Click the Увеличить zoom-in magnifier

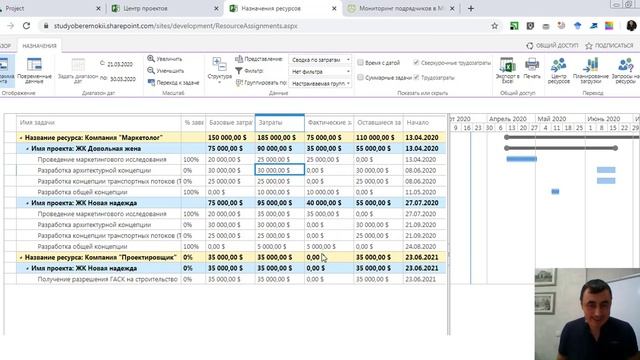tap(151, 59)
